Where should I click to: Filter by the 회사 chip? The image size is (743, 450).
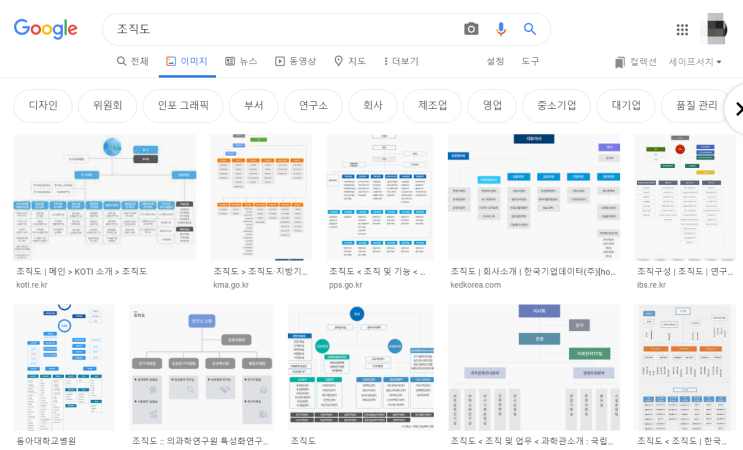coord(373,105)
